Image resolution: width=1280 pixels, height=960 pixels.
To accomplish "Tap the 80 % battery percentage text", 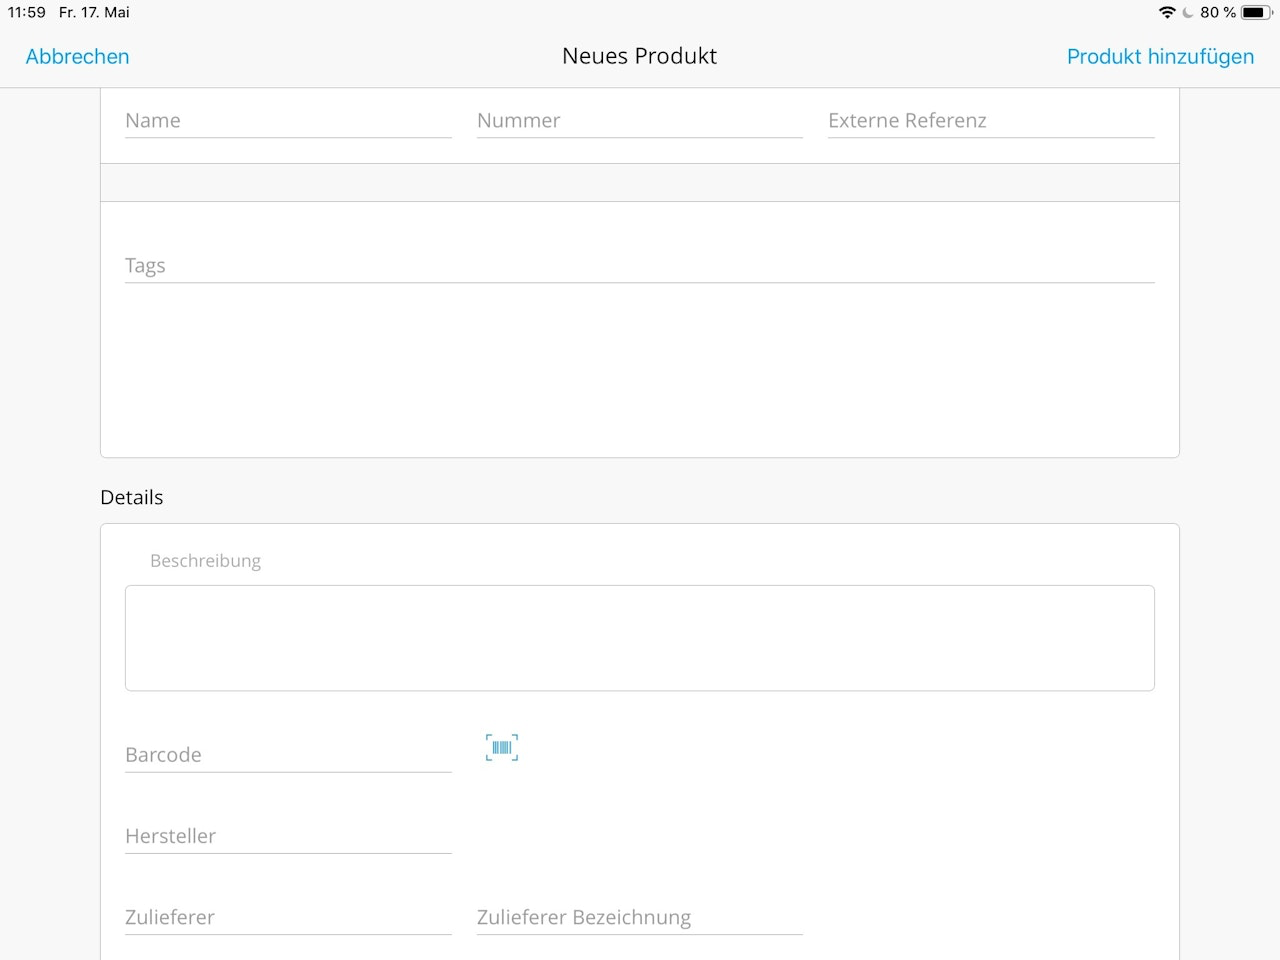I will [1217, 12].
